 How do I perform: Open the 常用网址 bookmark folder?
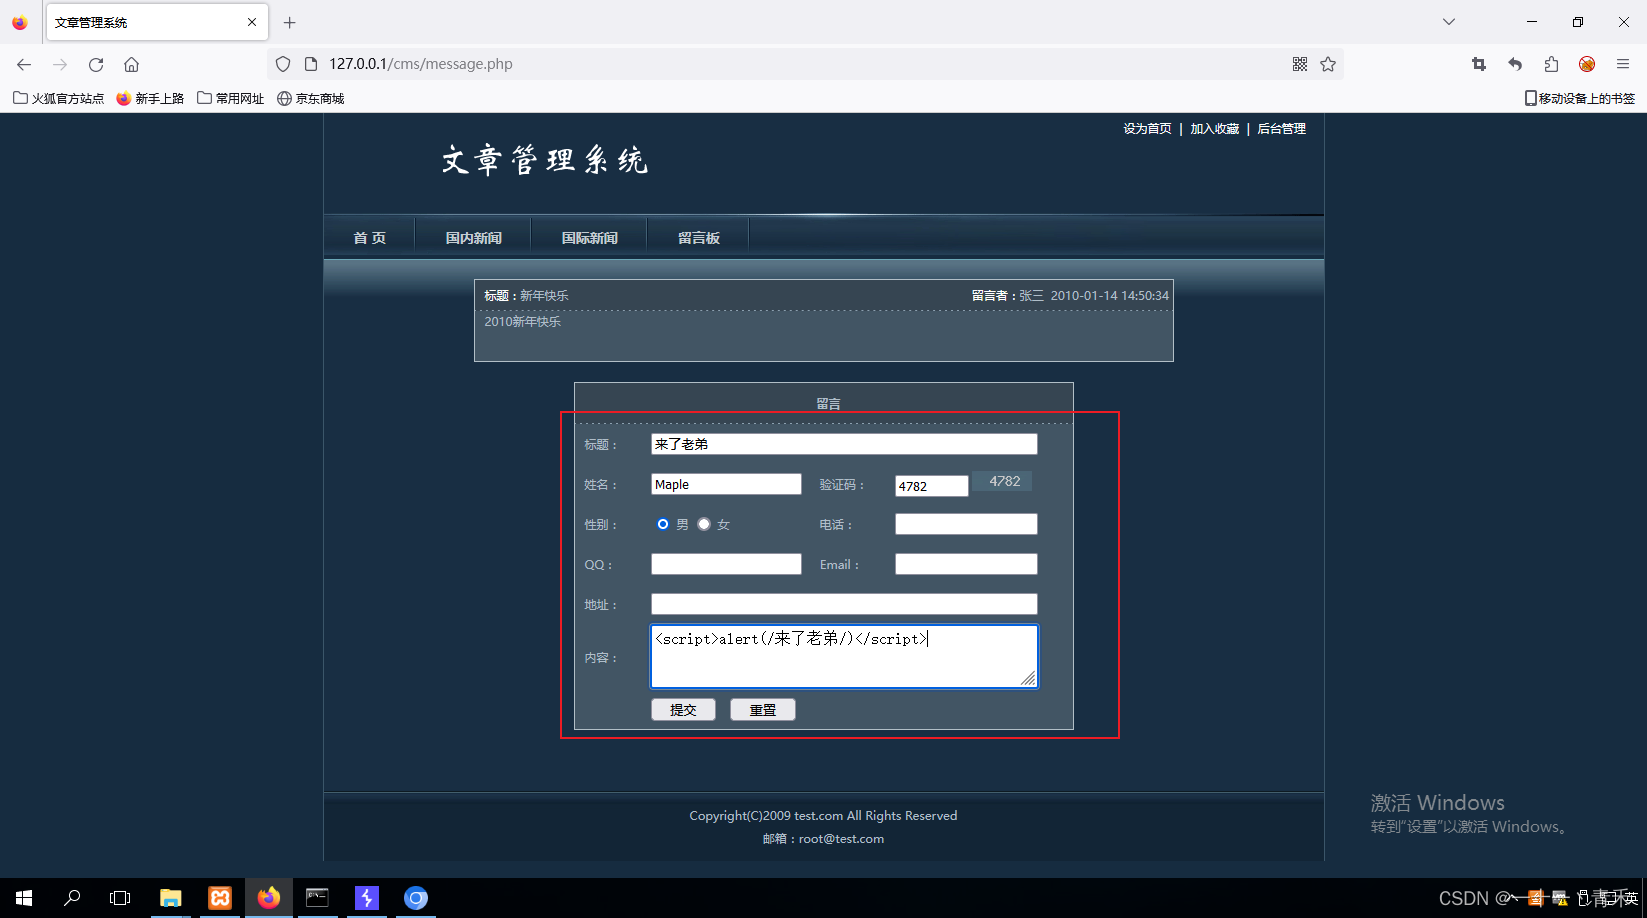(x=231, y=98)
